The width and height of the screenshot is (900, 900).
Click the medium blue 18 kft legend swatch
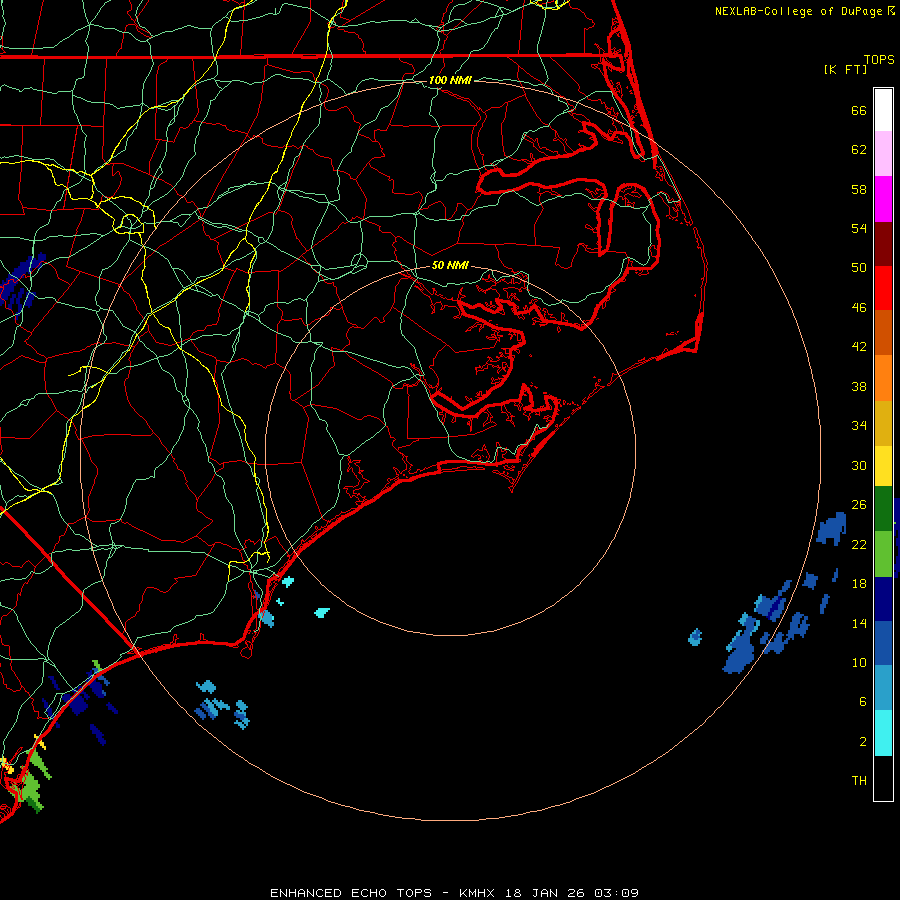883,643
